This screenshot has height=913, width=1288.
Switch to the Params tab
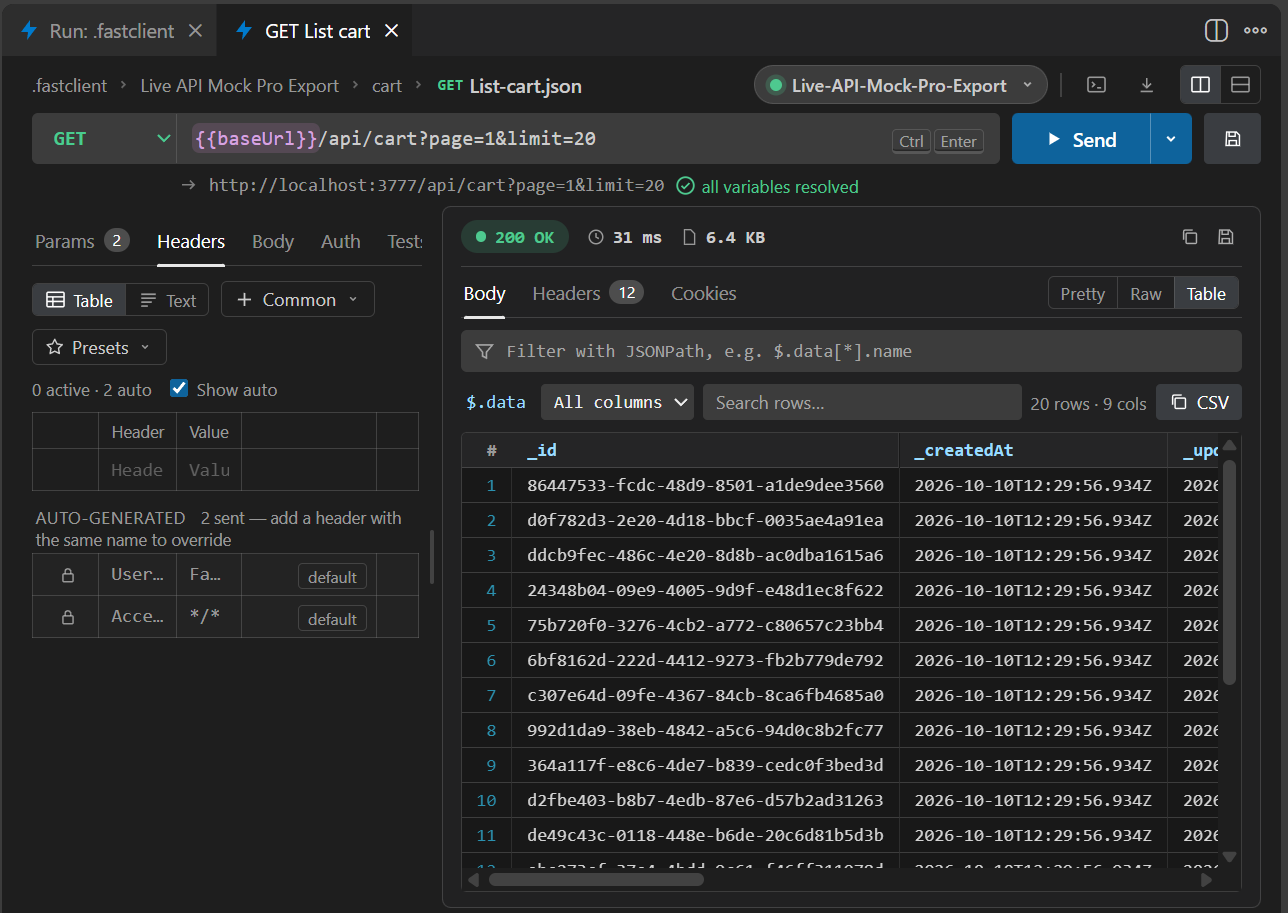[82, 241]
